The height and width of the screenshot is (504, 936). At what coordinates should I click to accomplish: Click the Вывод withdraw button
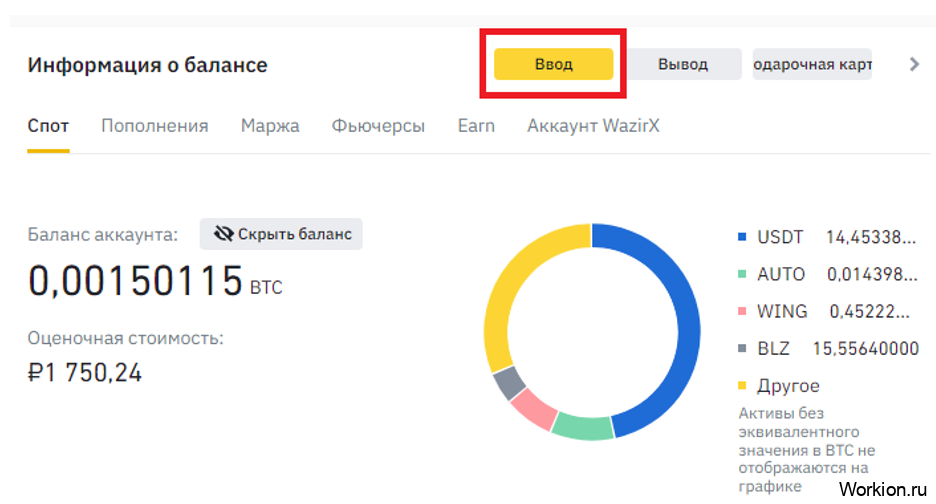tap(683, 64)
